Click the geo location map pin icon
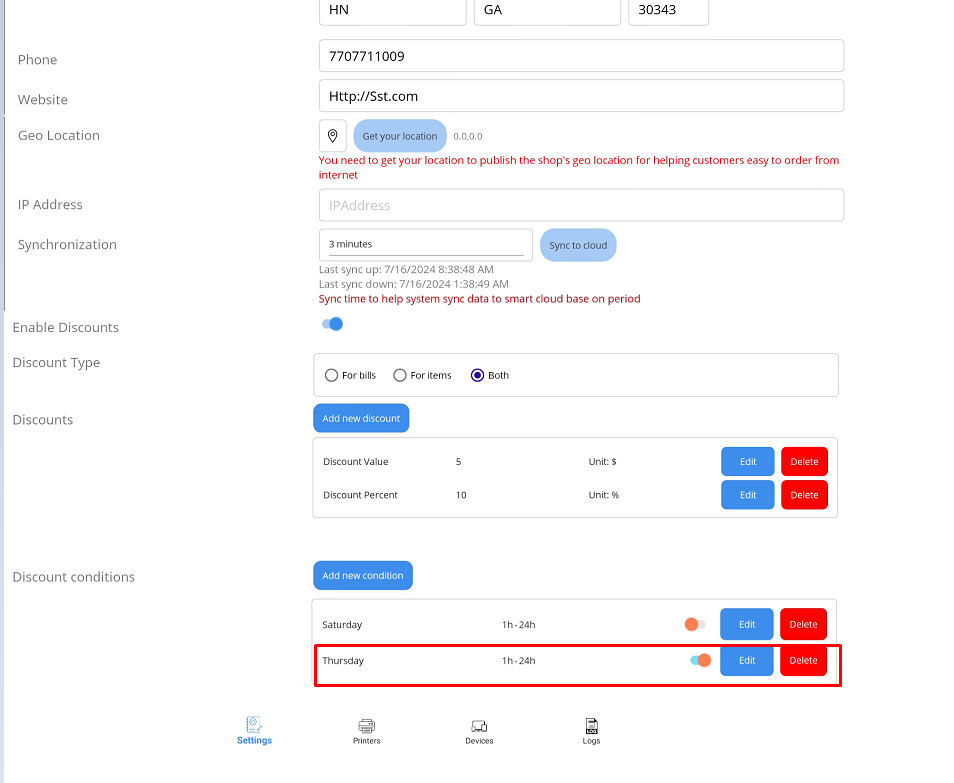Image resolution: width=954 pixels, height=783 pixels. click(333, 136)
